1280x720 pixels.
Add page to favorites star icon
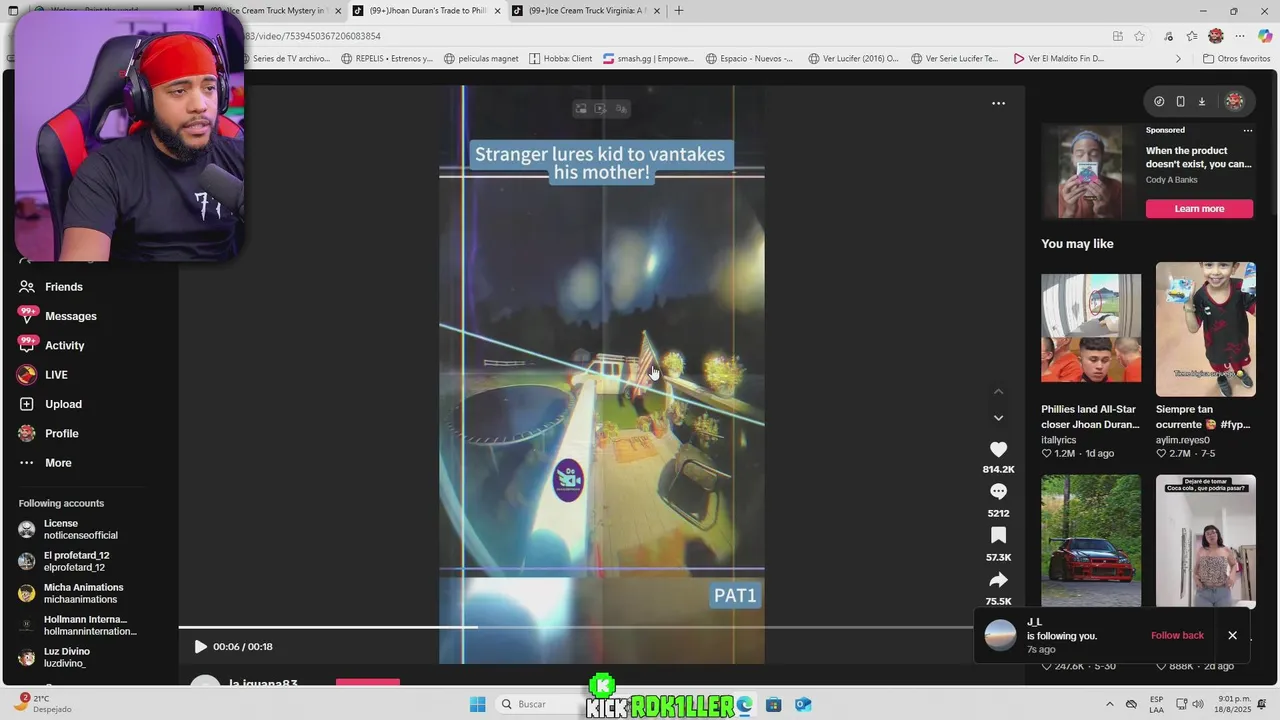pos(1139,36)
